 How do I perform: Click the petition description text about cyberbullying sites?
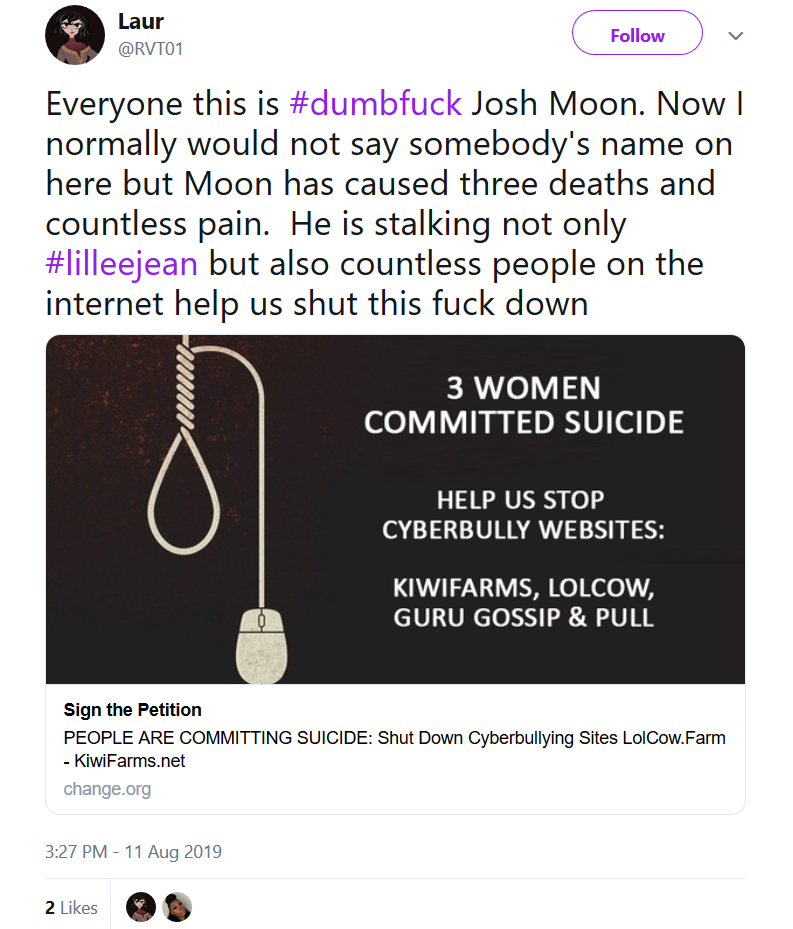coord(394,749)
